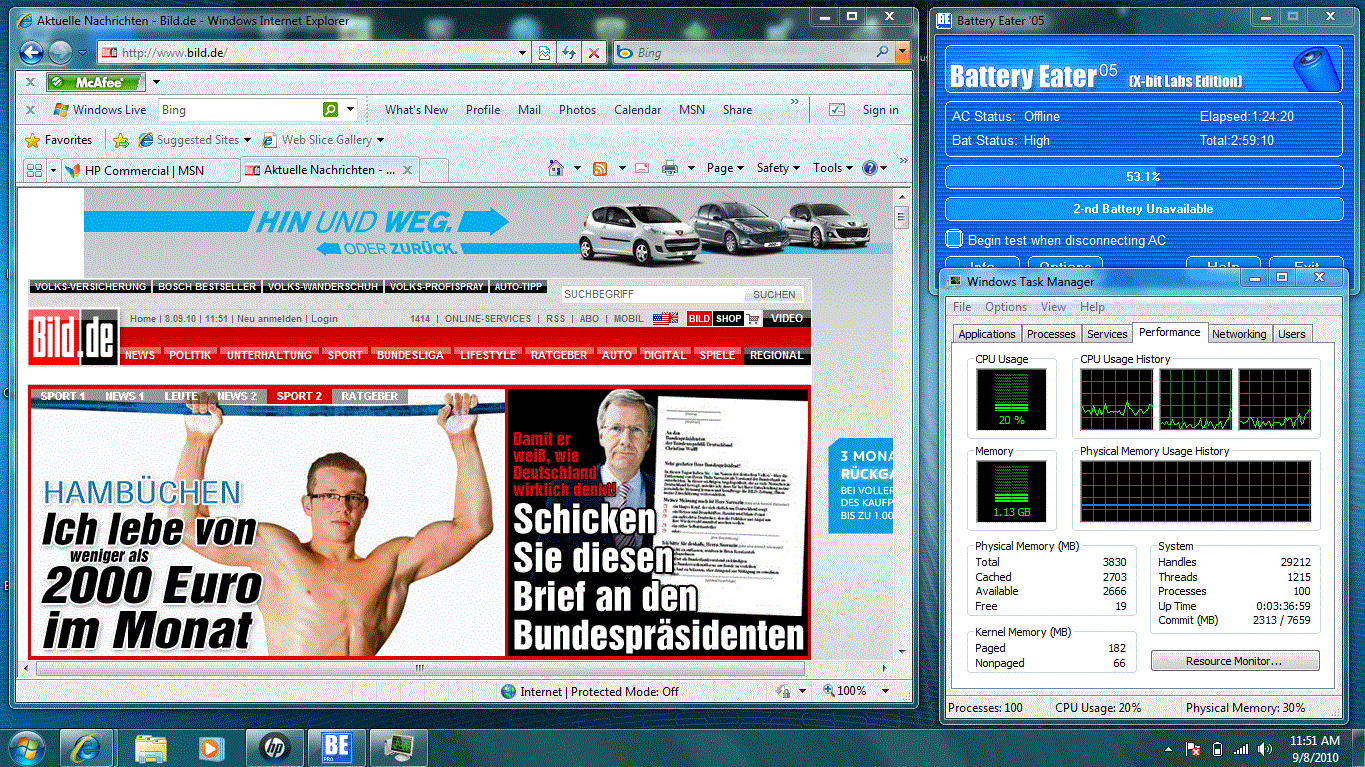The height and width of the screenshot is (767, 1365).
Task: Click the Windows Live toolbar options icon beside Sign in
Action: (x=838, y=110)
